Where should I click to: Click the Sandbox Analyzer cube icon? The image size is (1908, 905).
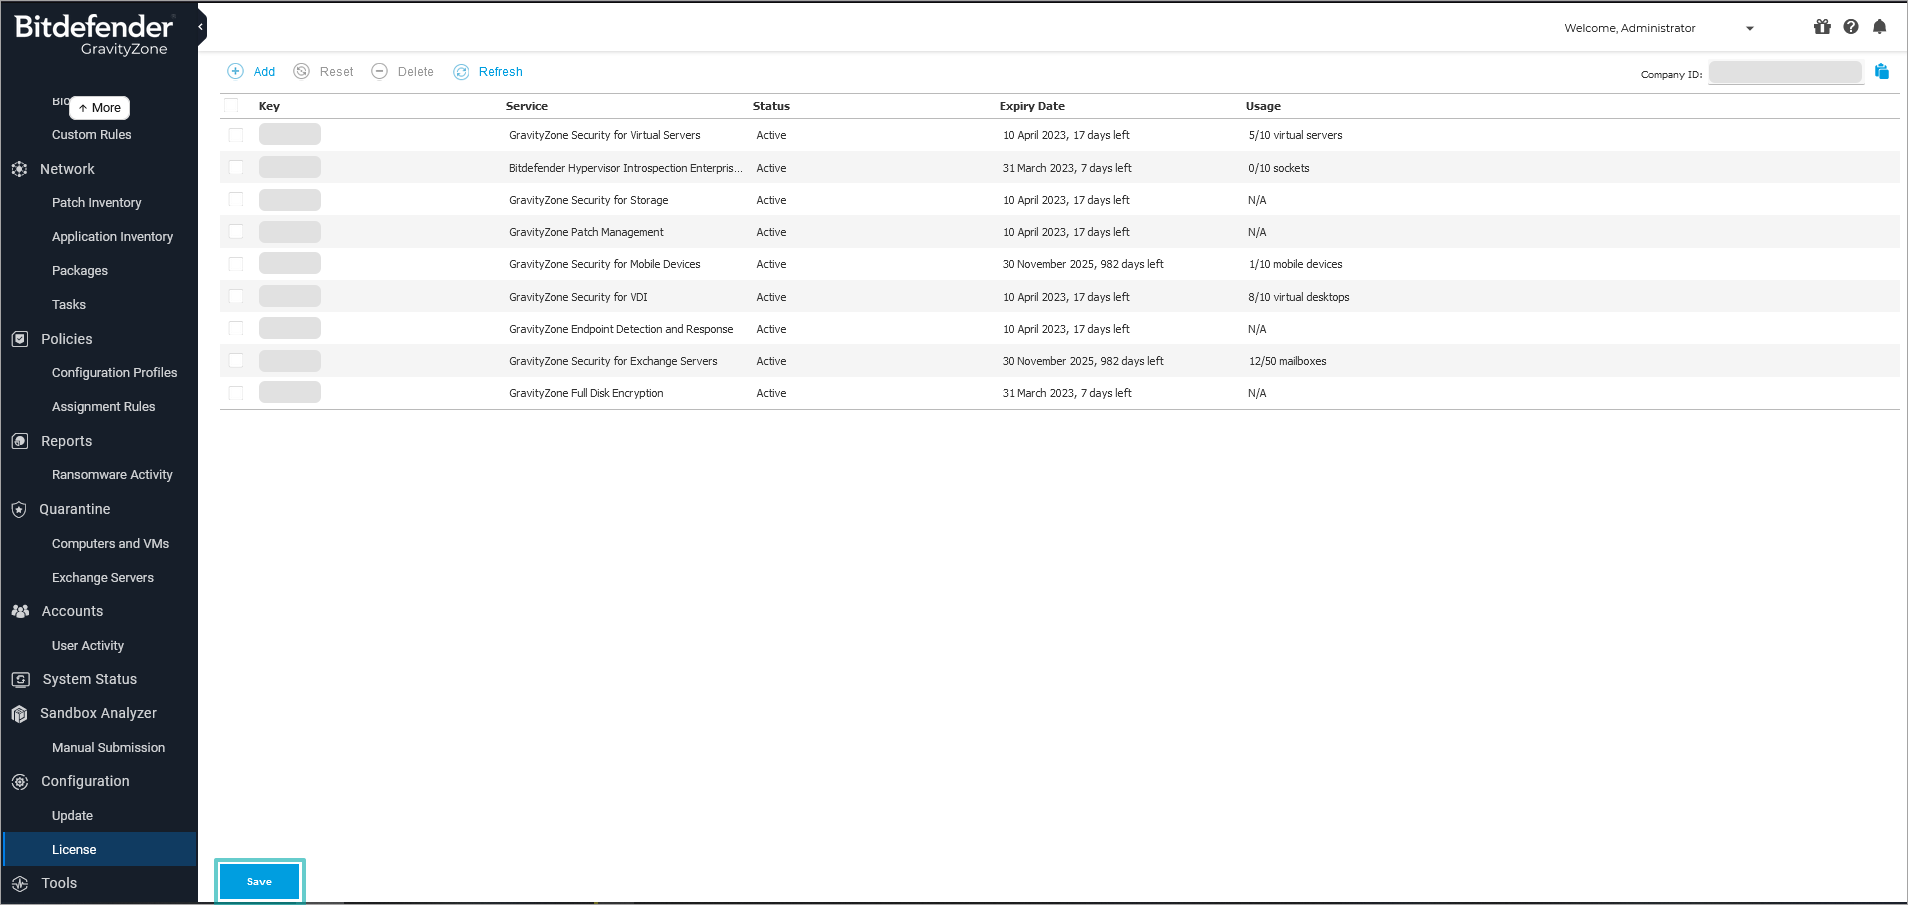pos(20,713)
